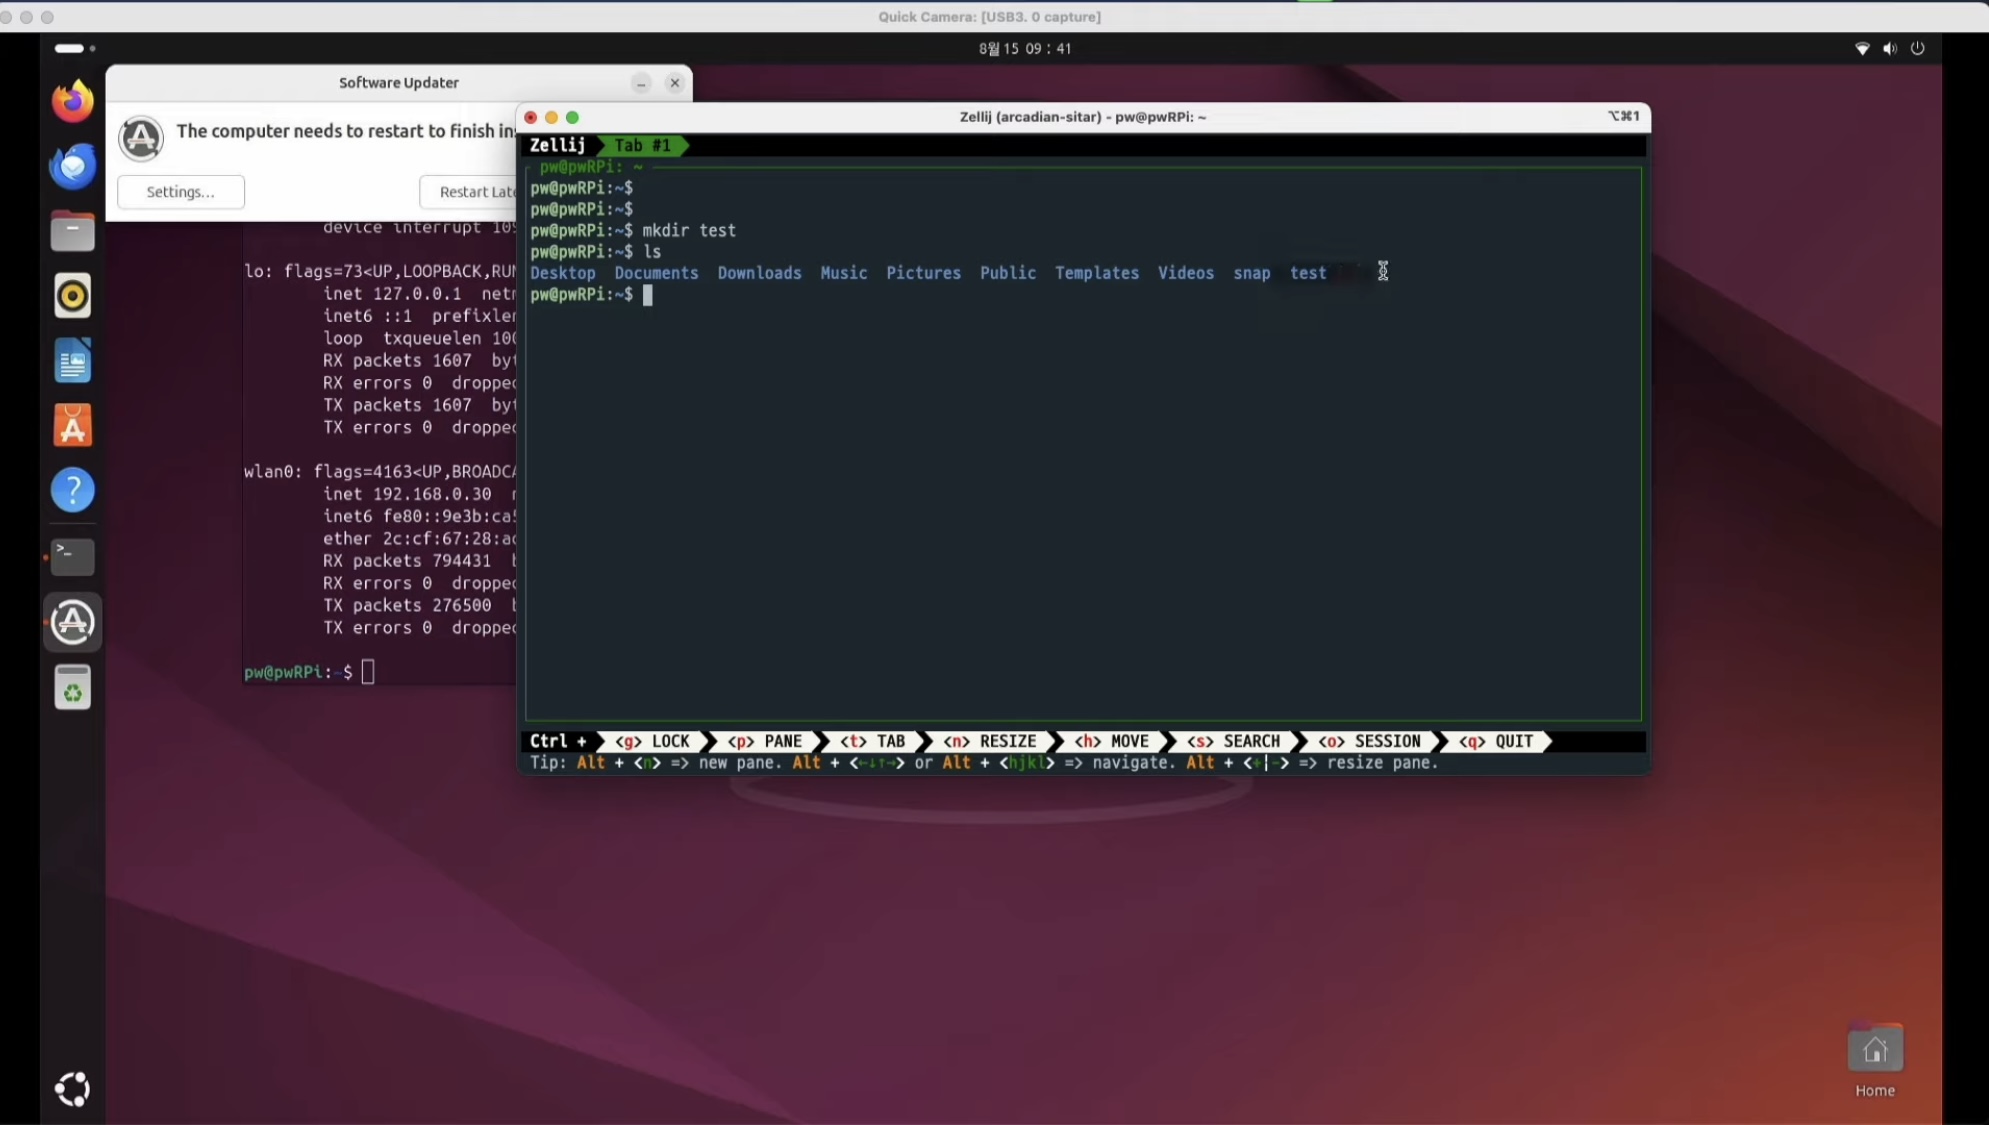
Task: Open the Trash icon in dock
Action: click(72, 688)
